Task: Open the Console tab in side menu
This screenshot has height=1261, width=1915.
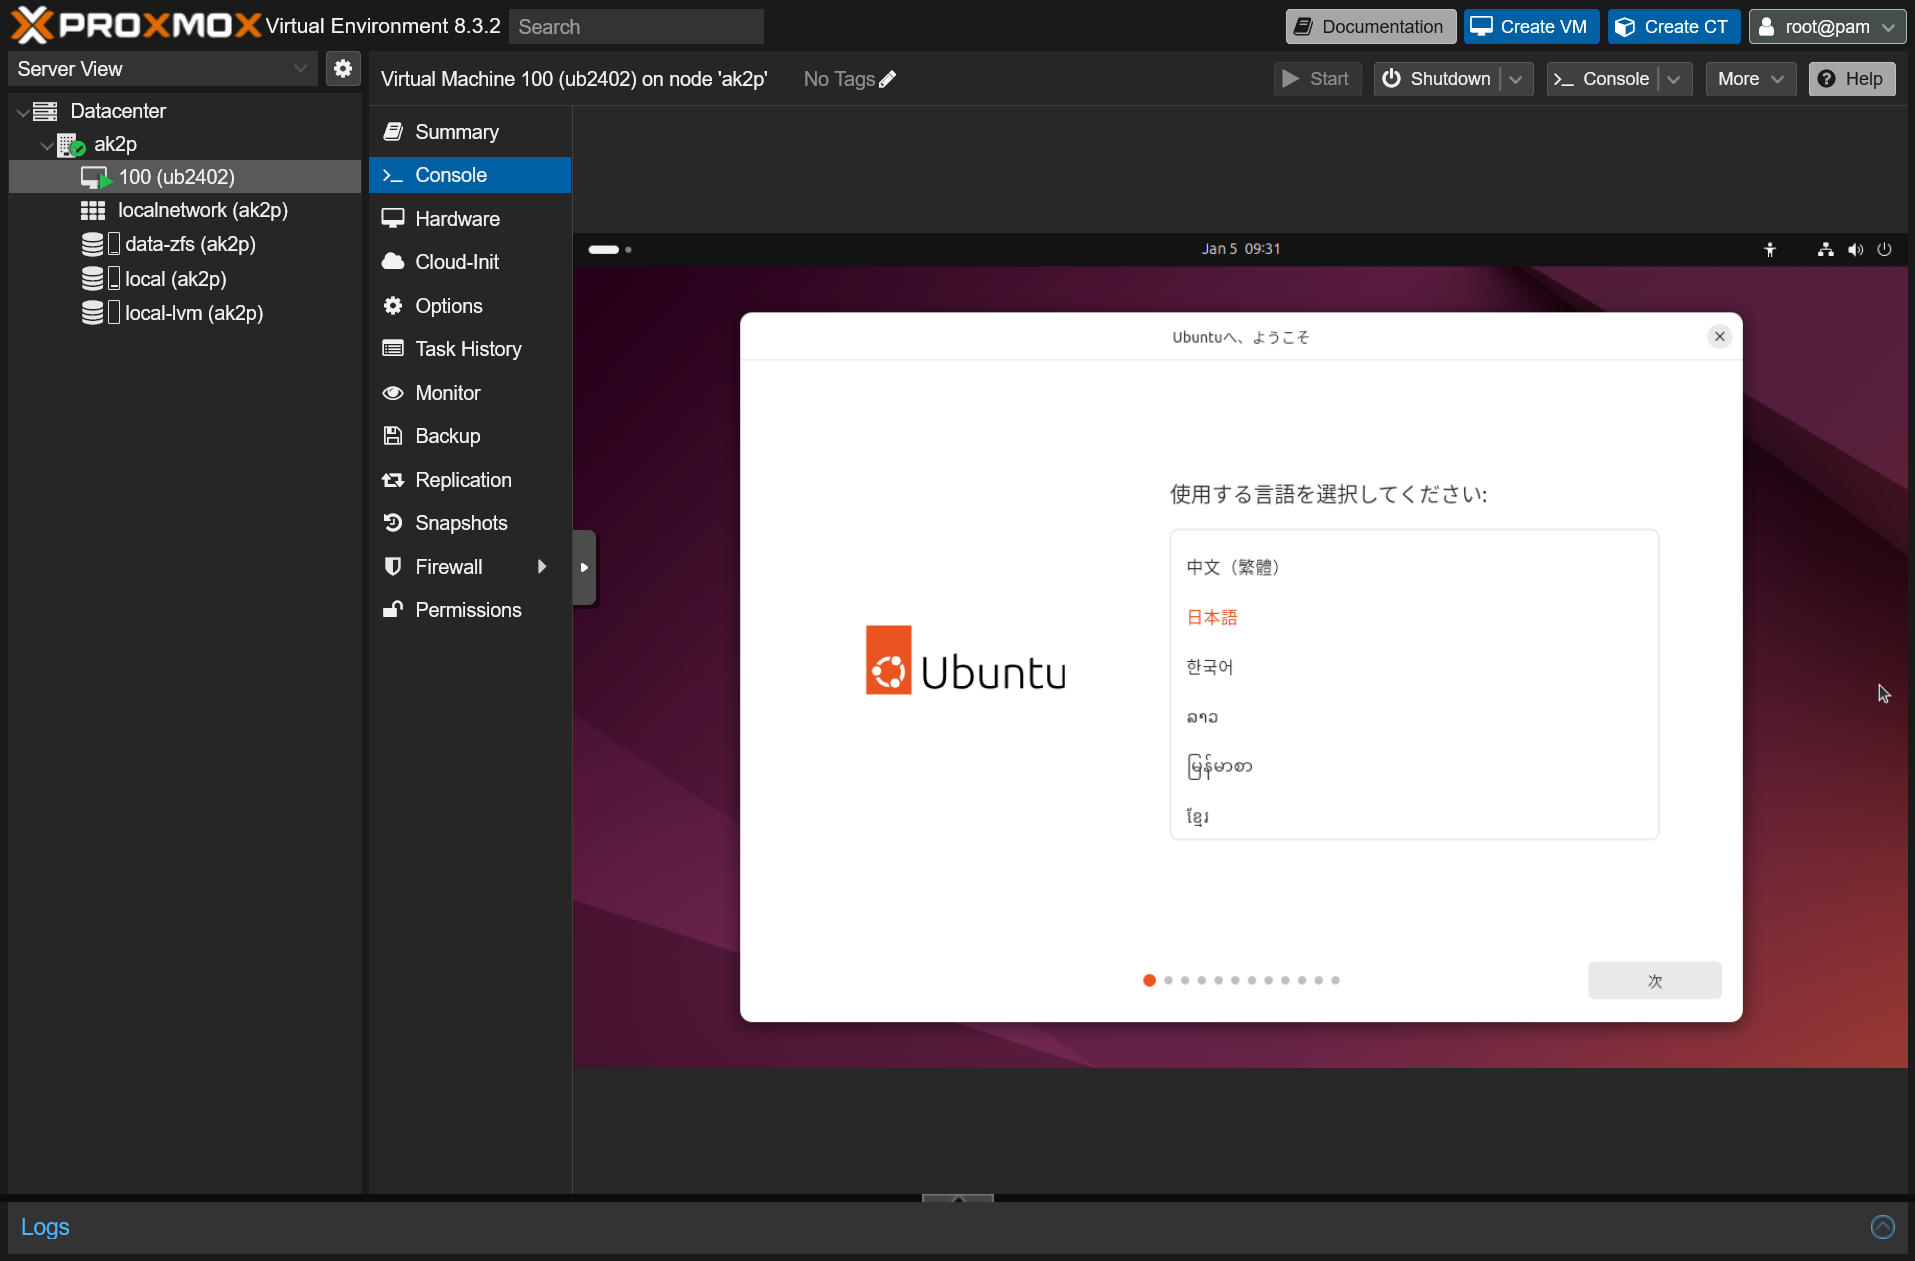Action: [470, 175]
